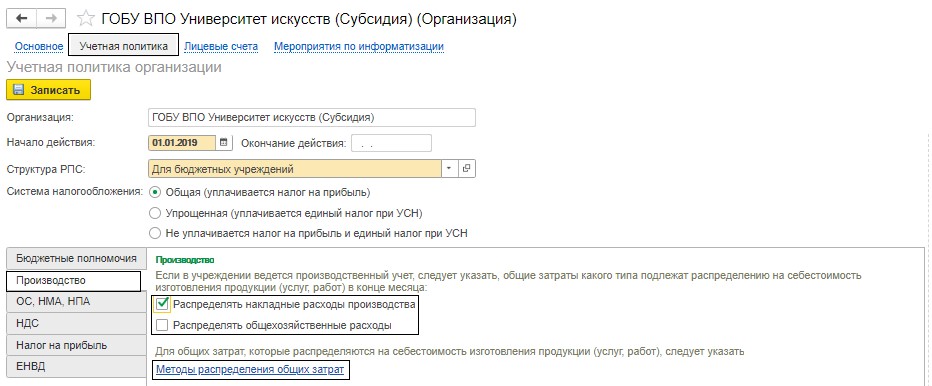
Task: Add the form to favorites via star icon
Action: [x=86, y=19]
